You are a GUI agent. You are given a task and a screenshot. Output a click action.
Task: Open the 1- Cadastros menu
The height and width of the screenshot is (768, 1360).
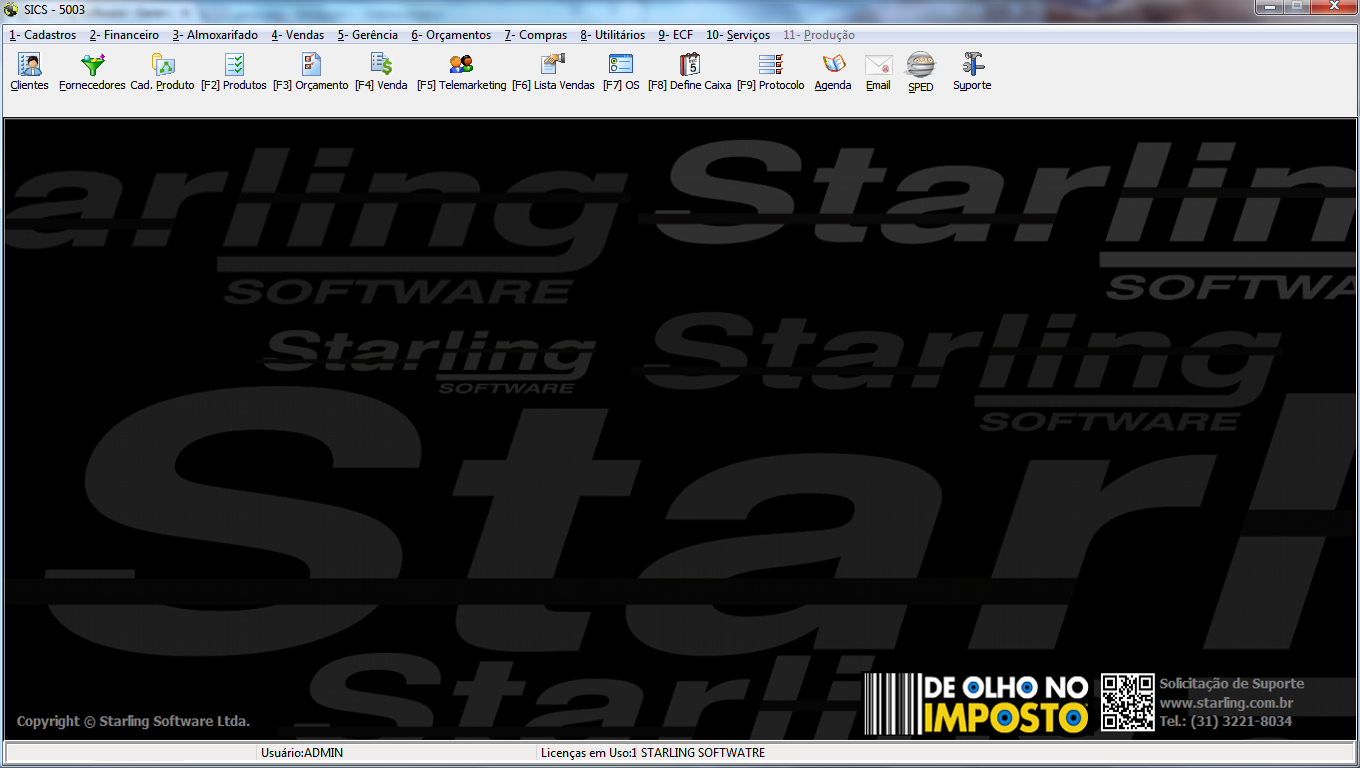pos(42,35)
